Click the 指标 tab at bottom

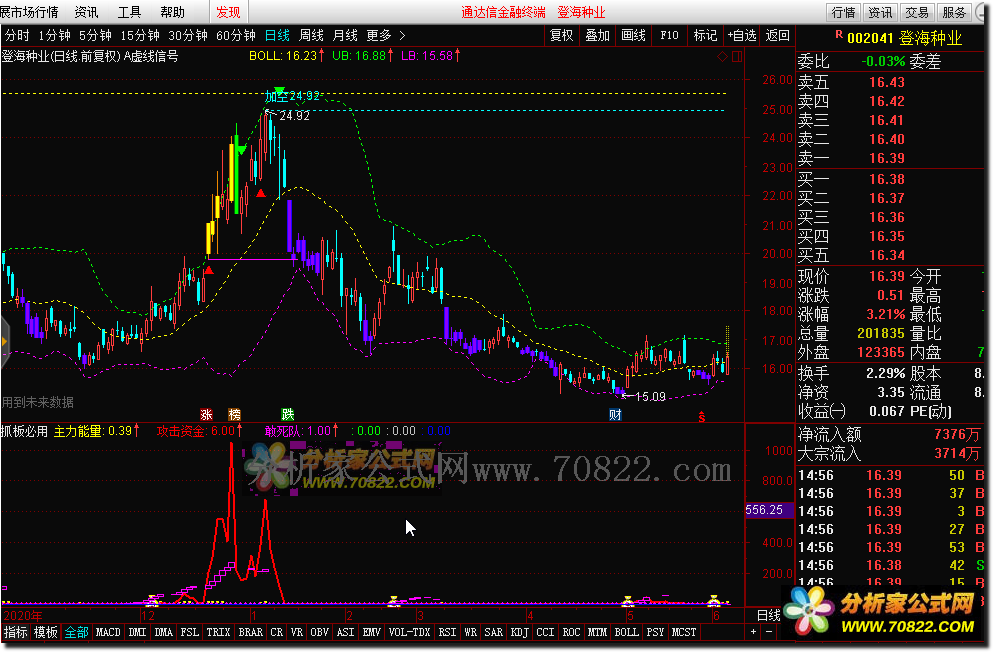click(15, 632)
